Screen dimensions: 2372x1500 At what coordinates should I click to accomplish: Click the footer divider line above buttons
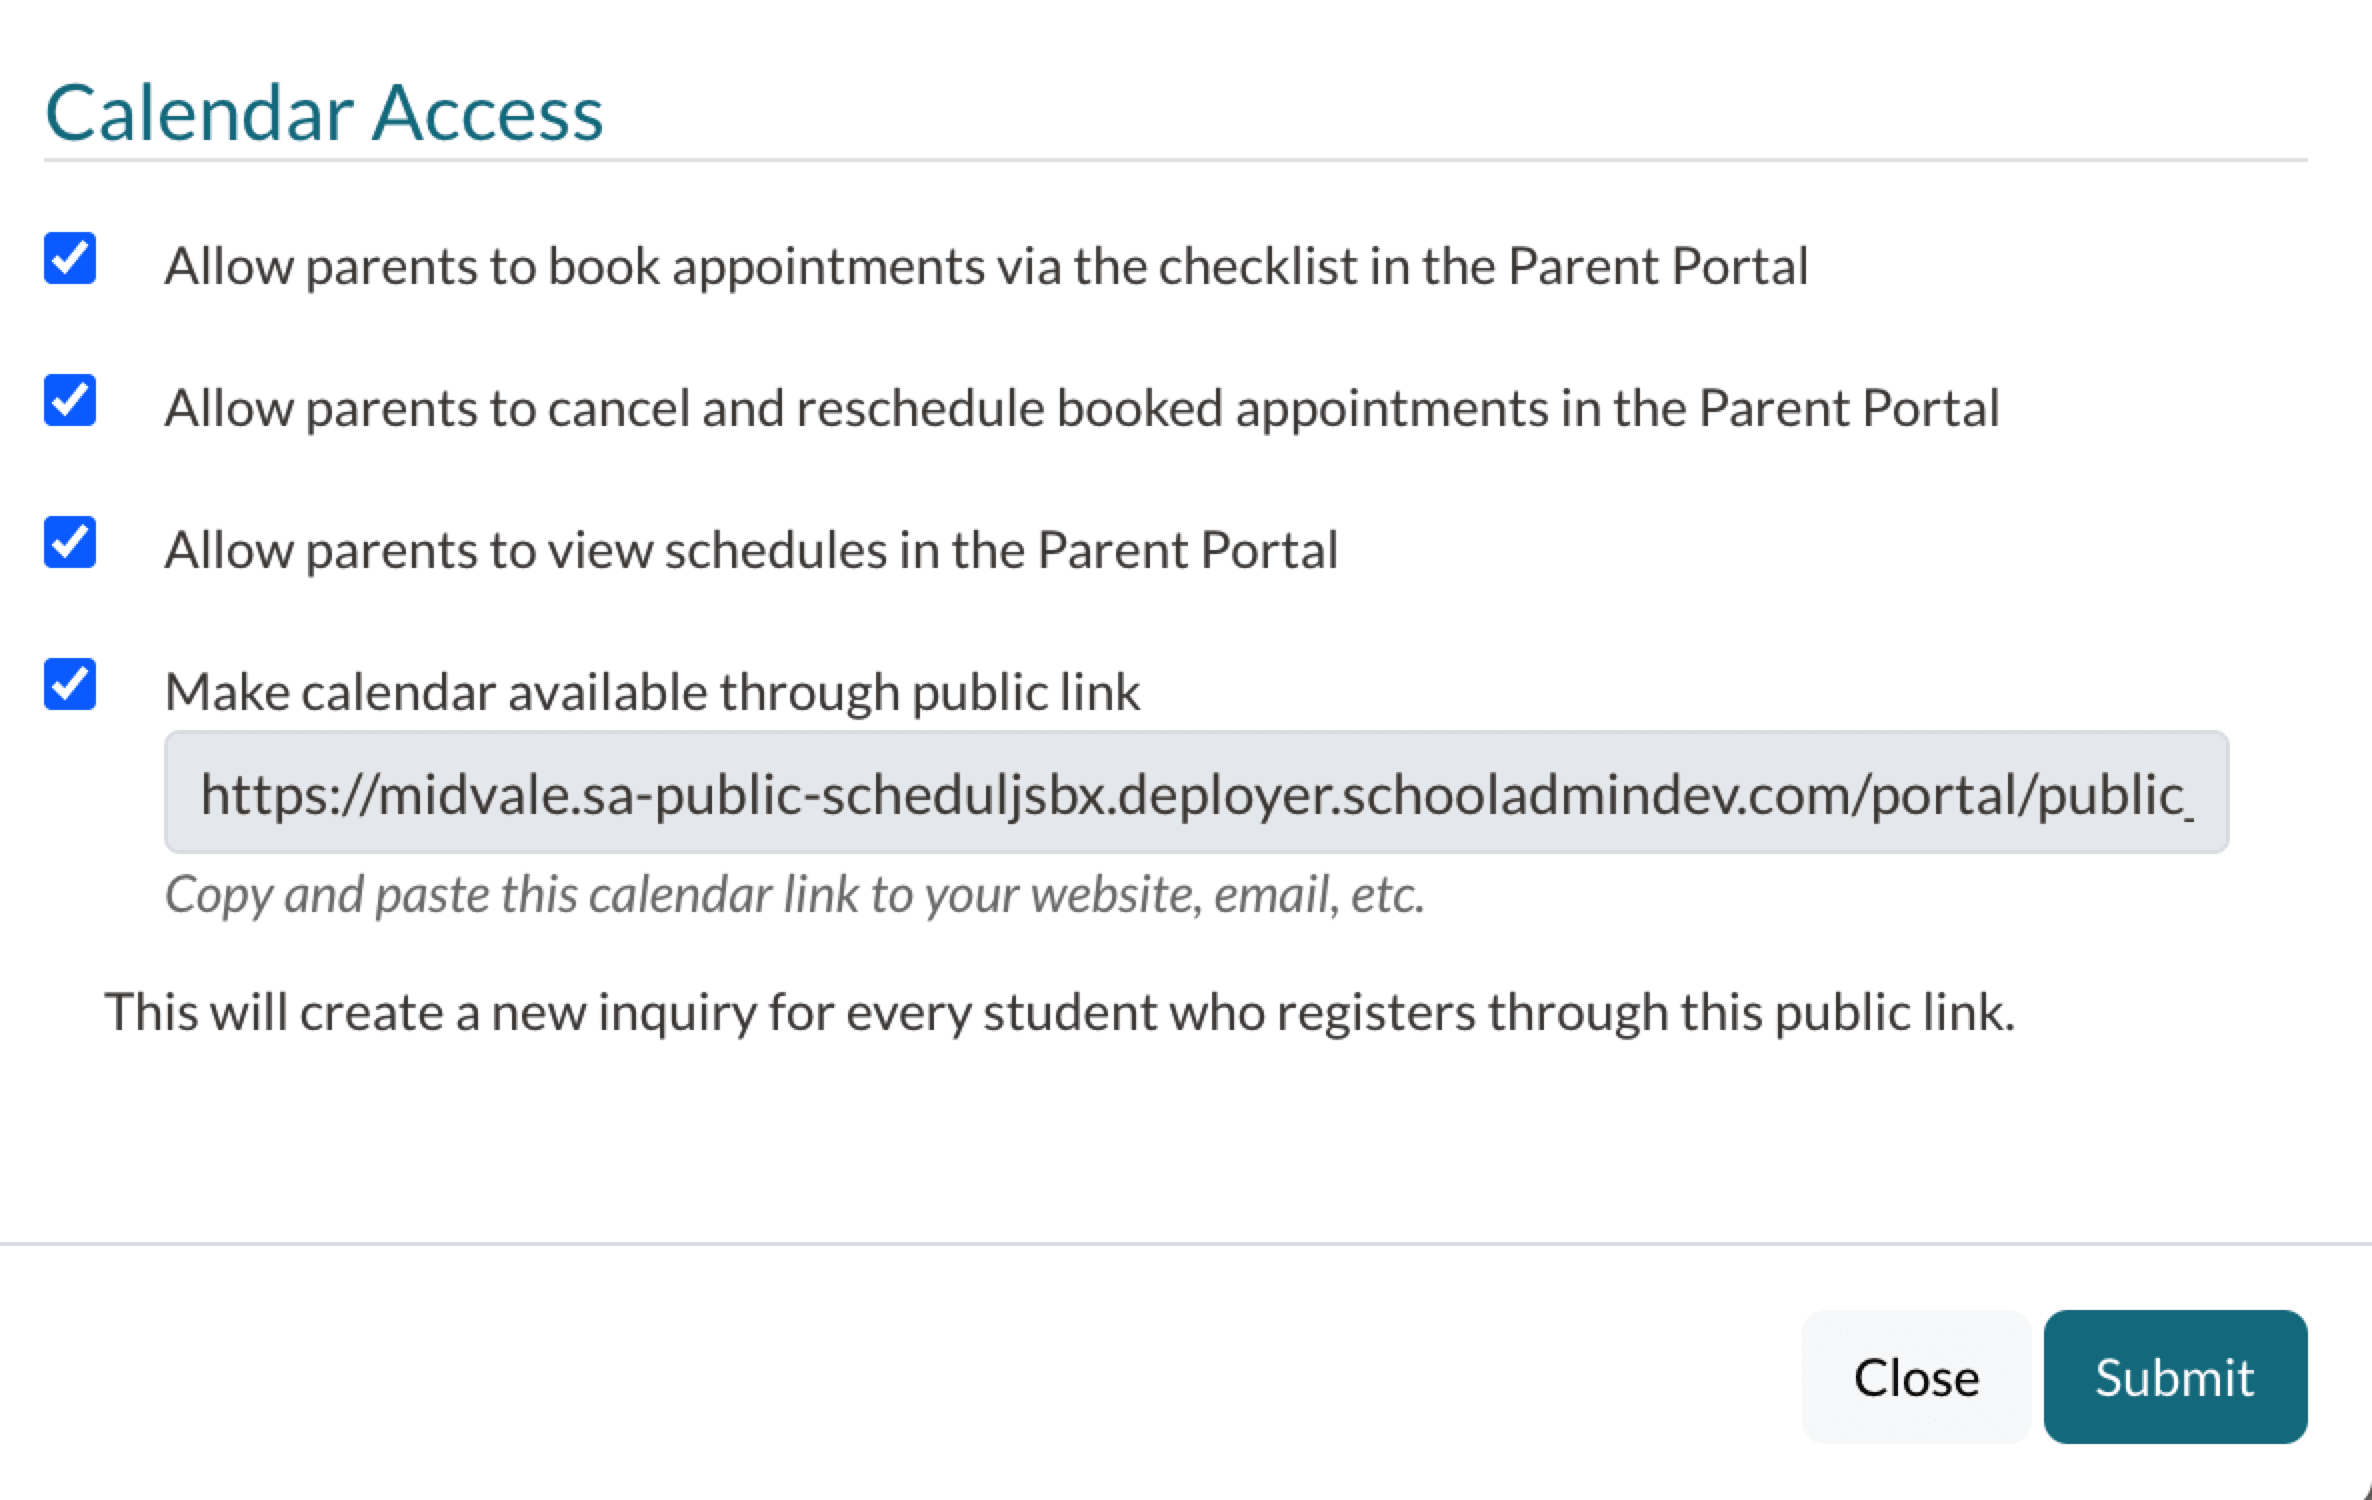coord(1185,1244)
